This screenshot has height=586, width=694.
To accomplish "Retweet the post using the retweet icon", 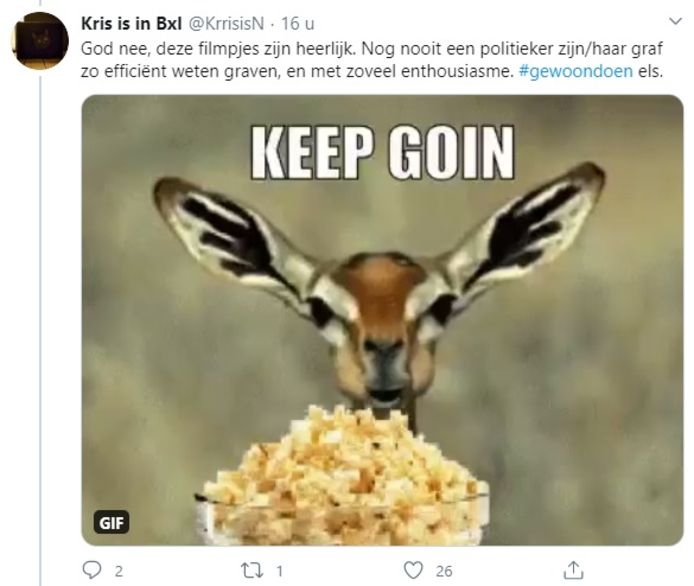I will tap(253, 570).
